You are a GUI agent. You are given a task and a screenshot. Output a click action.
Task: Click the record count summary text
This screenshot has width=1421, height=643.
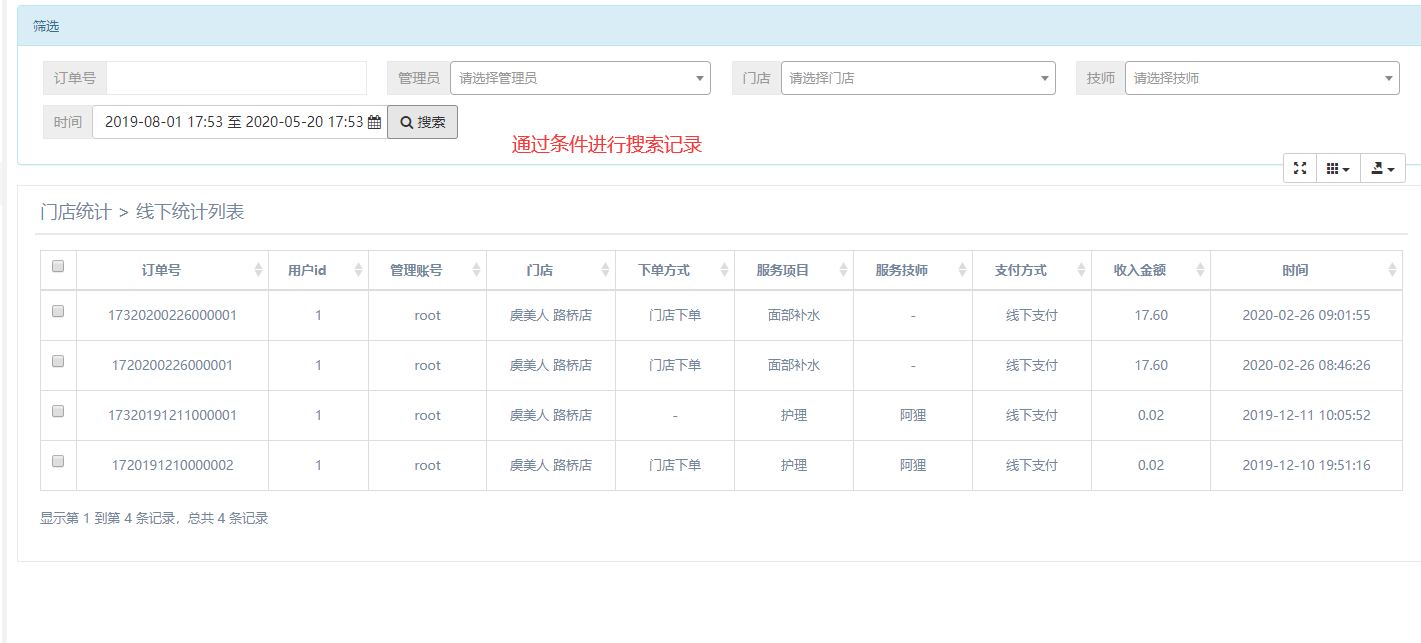click(154, 518)
